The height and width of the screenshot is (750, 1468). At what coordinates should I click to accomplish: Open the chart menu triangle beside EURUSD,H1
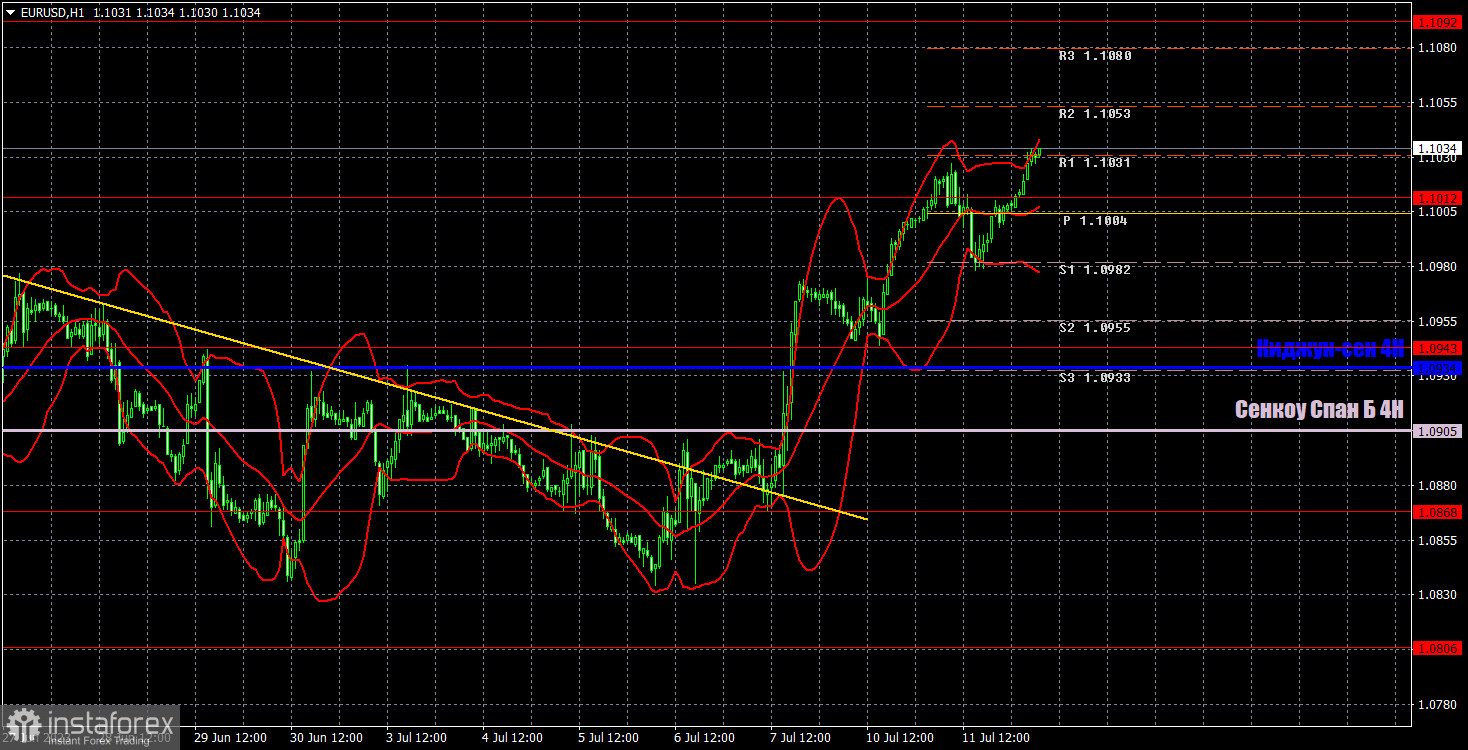pos(10,13)
